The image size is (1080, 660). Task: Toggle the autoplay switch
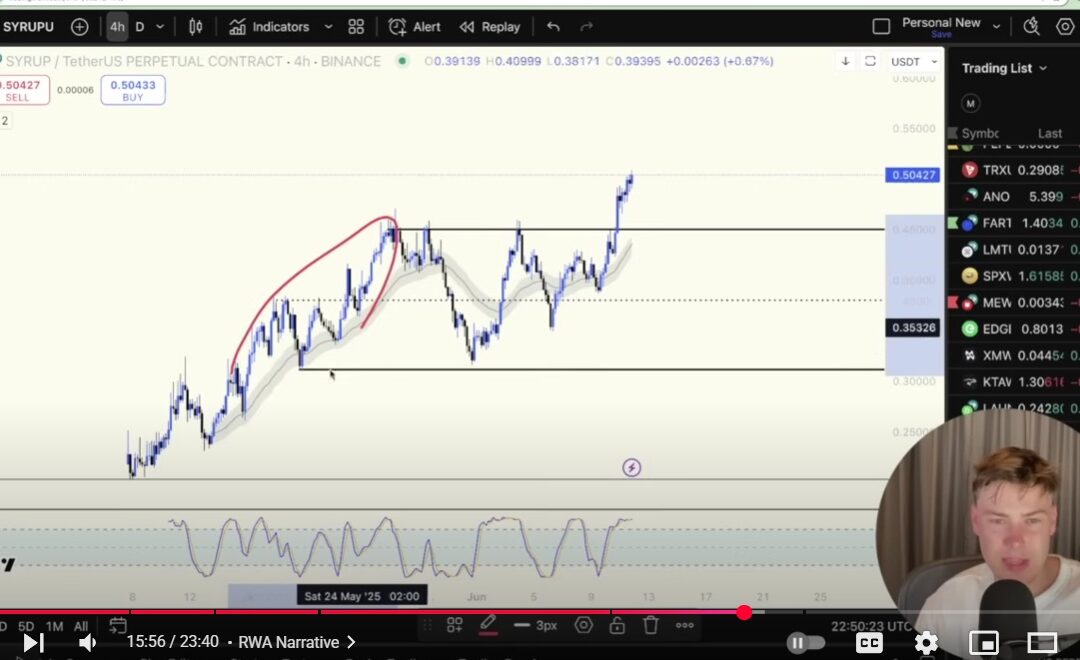[x=805, y=643]
